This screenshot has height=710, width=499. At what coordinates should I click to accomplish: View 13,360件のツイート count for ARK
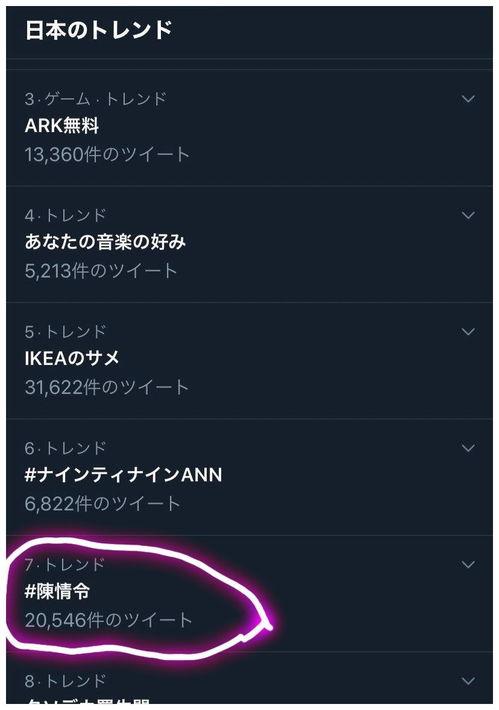[107, 154]
